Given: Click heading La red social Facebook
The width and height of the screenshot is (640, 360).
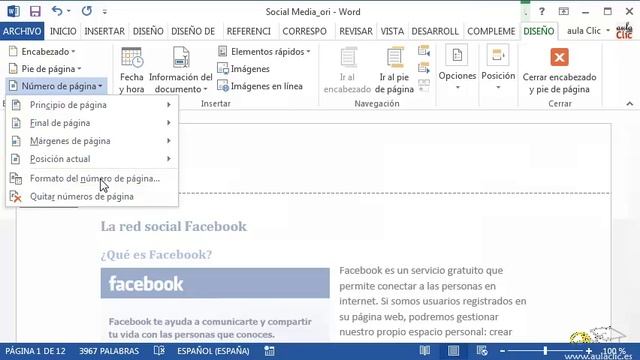Looking at the screenshot, I should tap(174, 227).
